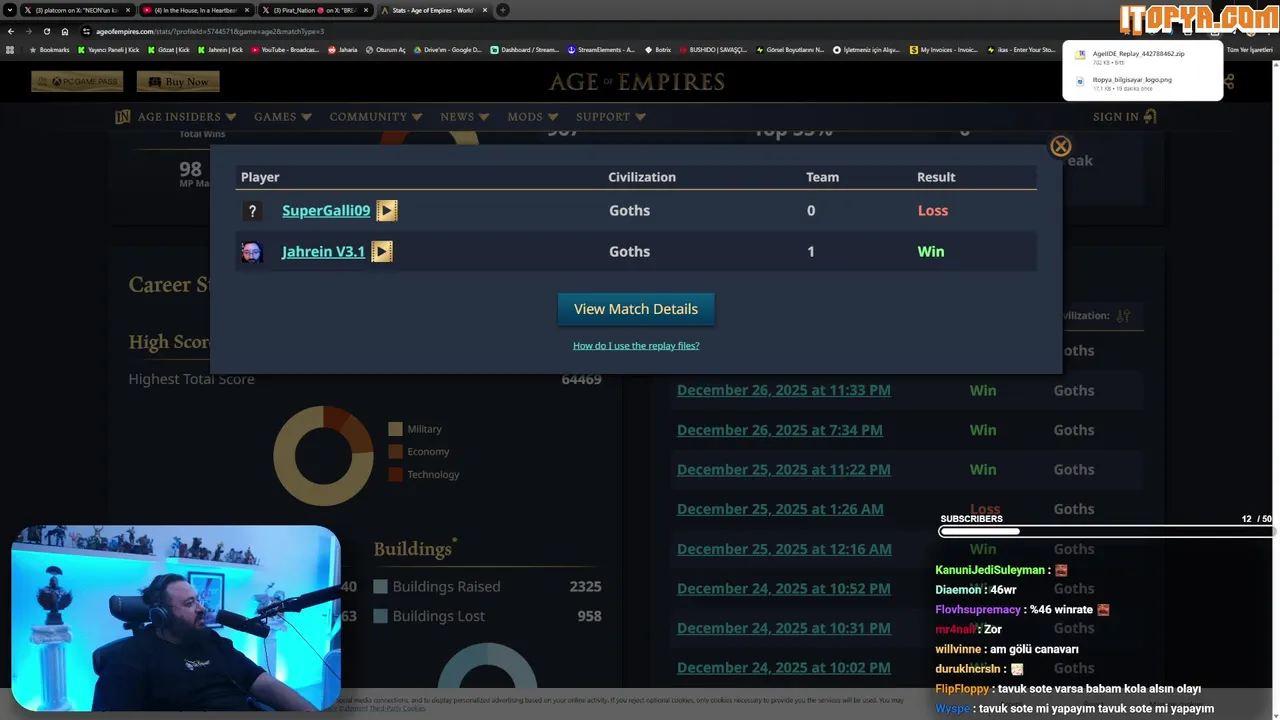Go back in browser history
Viewport: 1280px width, 720px height.
(11, 31)
